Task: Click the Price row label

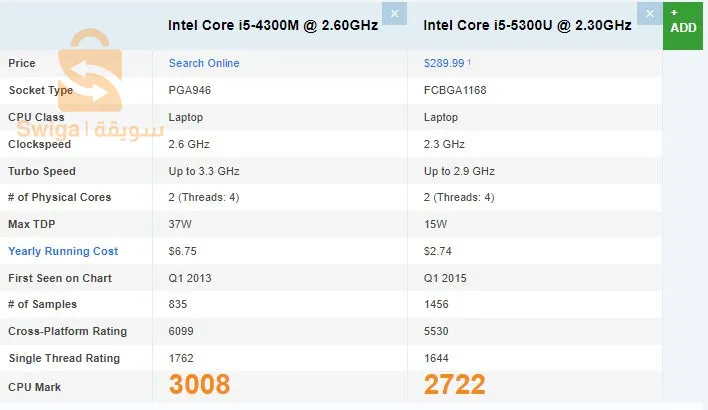Action: 22,63
